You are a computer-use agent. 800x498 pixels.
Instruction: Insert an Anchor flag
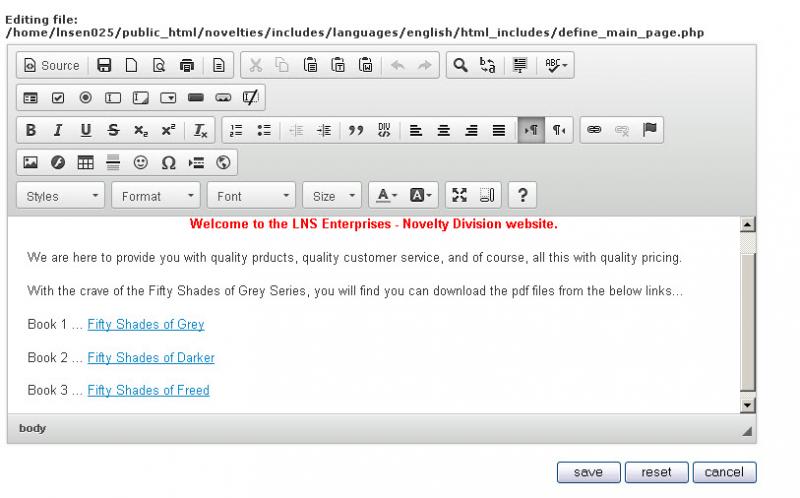[x=649, y=130]
